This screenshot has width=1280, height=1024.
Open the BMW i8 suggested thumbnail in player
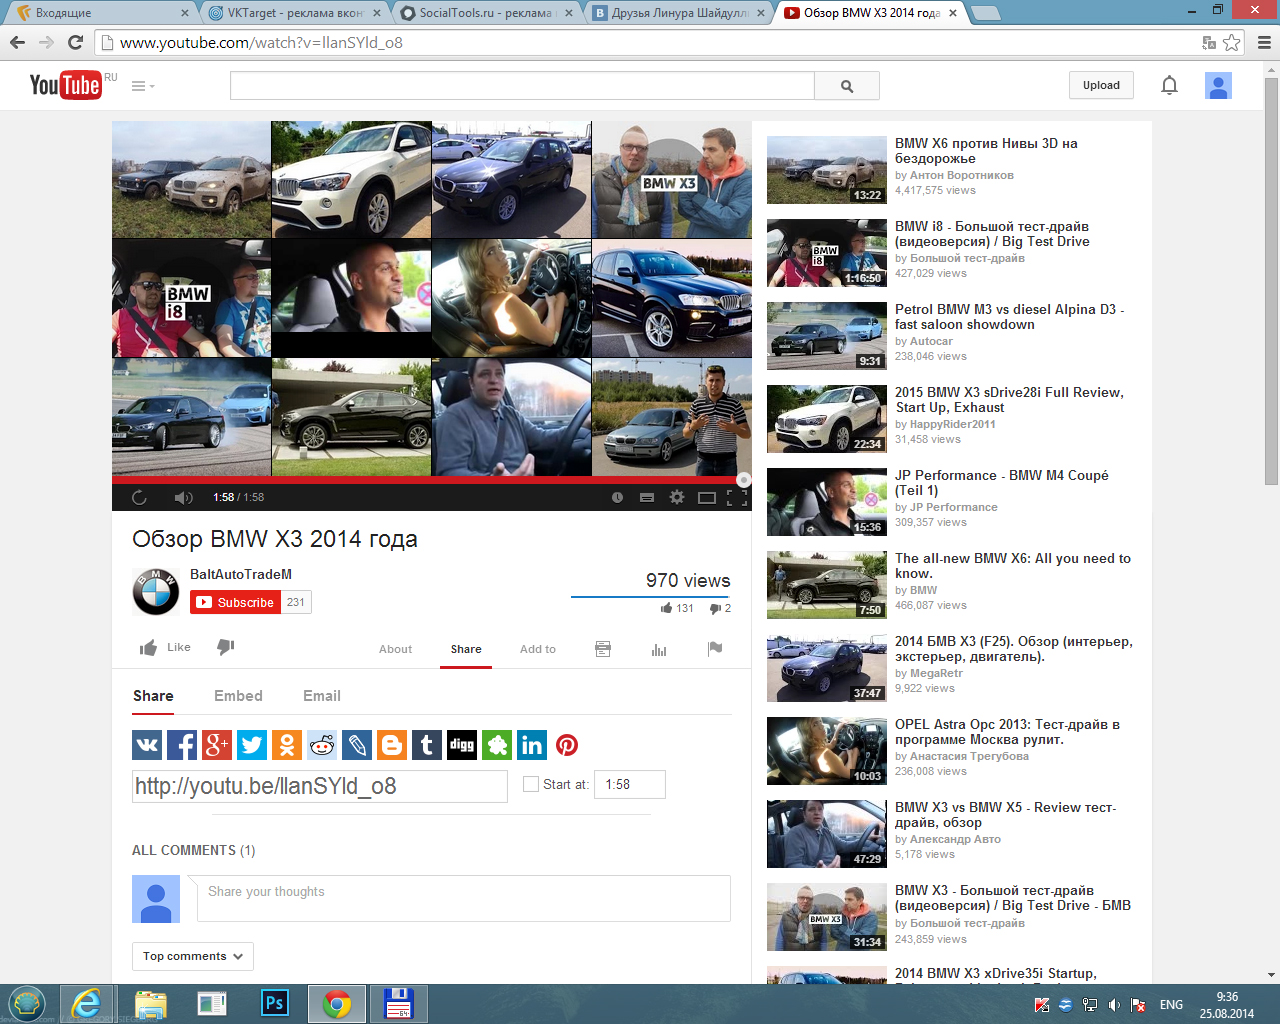pos(191,299)
